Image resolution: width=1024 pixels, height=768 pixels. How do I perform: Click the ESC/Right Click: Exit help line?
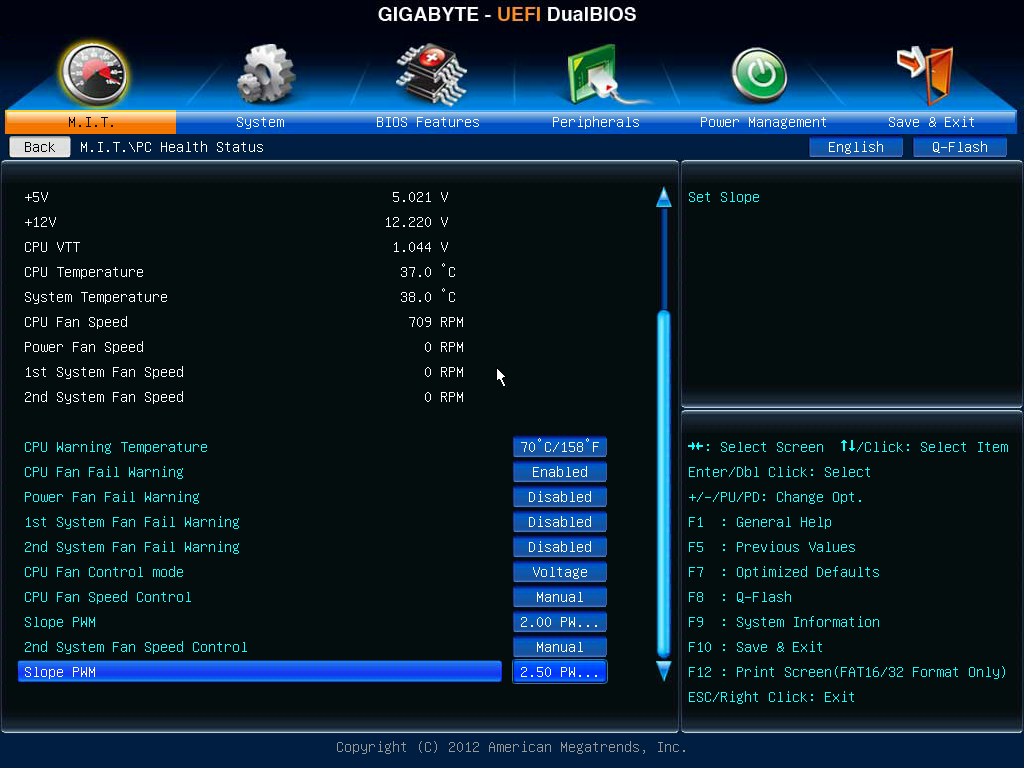(771, 697)
